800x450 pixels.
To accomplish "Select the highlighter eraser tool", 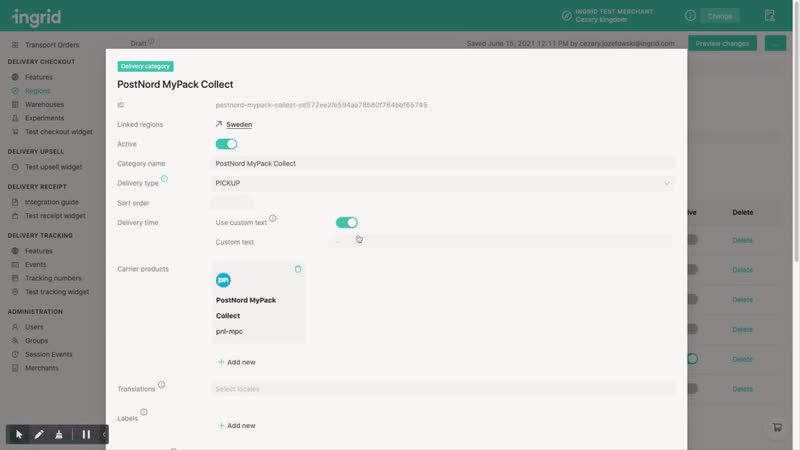I will coord(59,434).
